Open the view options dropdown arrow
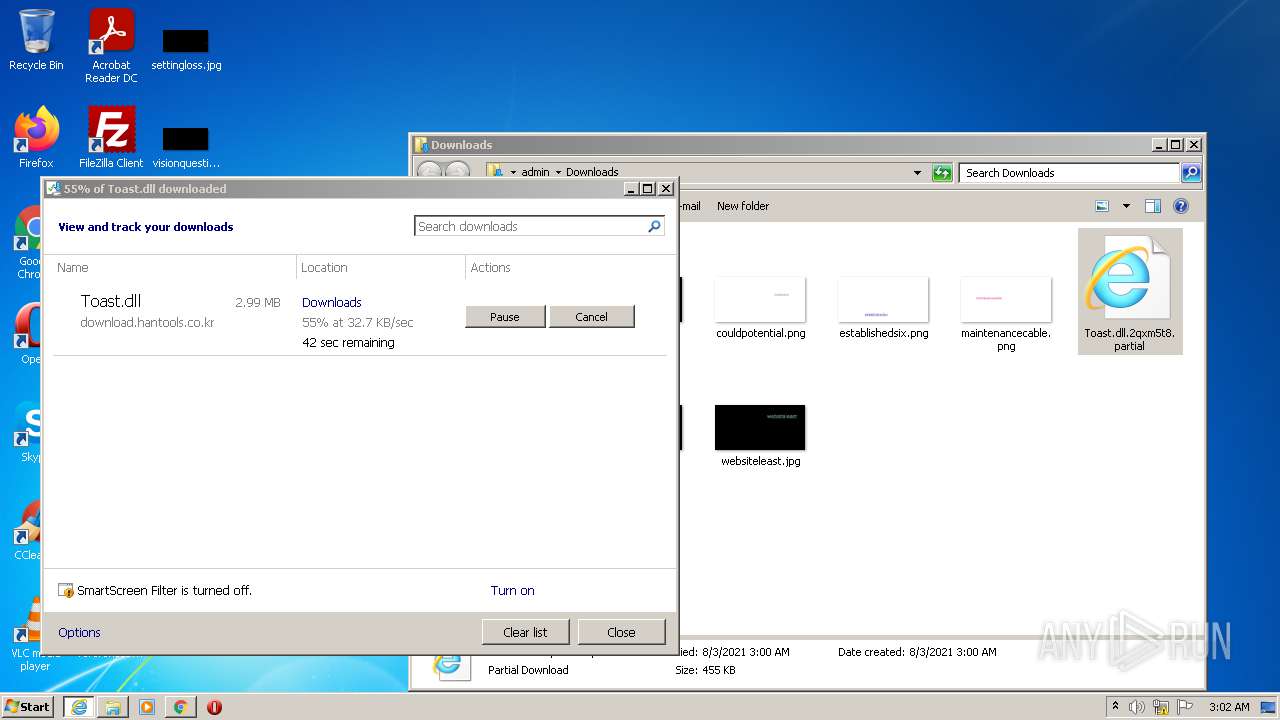Screen dimensions: 1280x720 pyautogui.click(x=1126, y=206)
